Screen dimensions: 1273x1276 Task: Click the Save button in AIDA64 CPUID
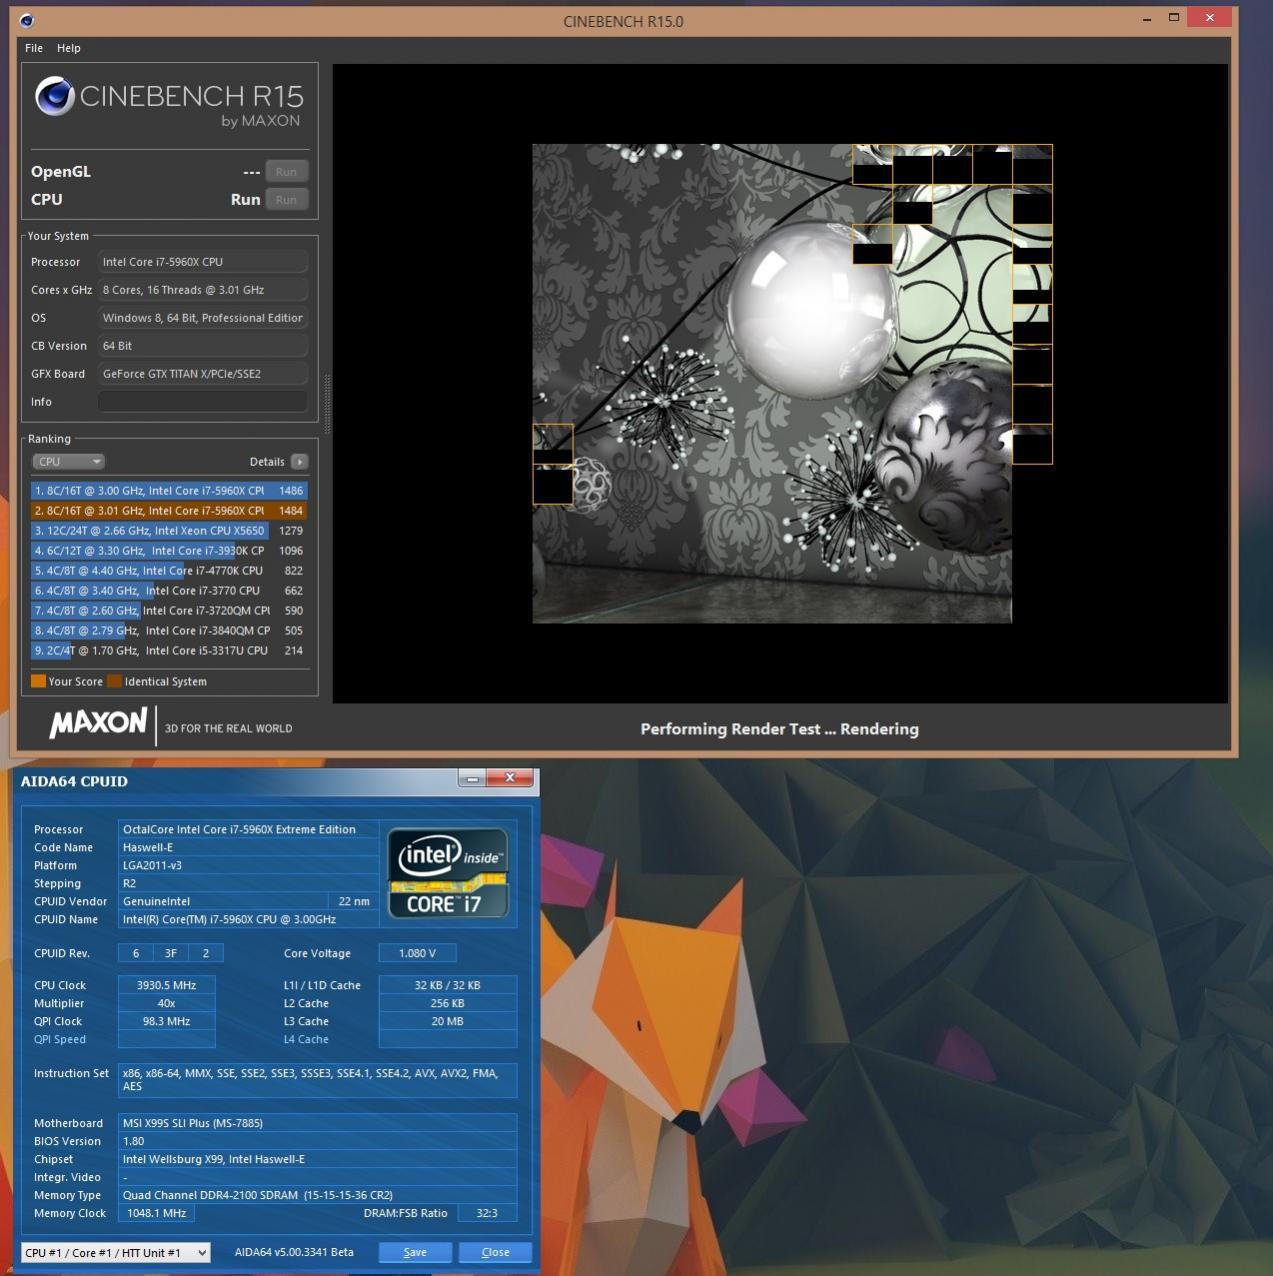(x=415, y=1253)
